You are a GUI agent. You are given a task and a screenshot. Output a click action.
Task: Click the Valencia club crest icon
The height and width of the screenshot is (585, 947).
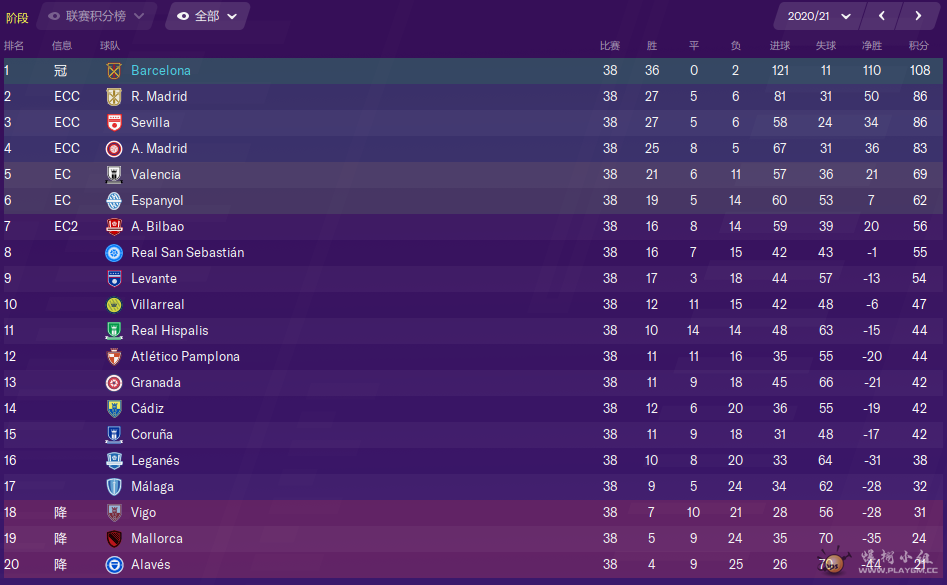[114, 174]
